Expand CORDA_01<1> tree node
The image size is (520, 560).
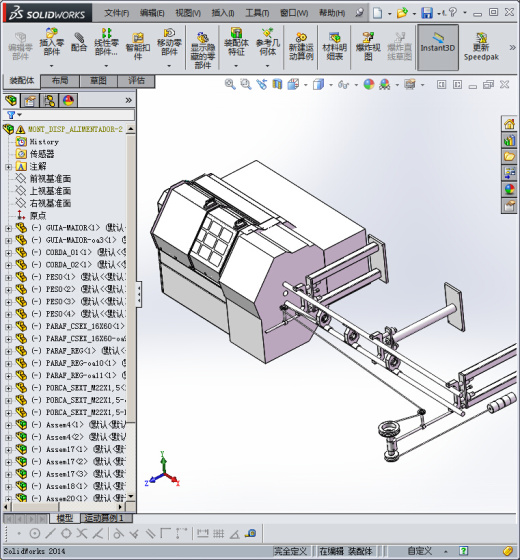pos(9,253)
